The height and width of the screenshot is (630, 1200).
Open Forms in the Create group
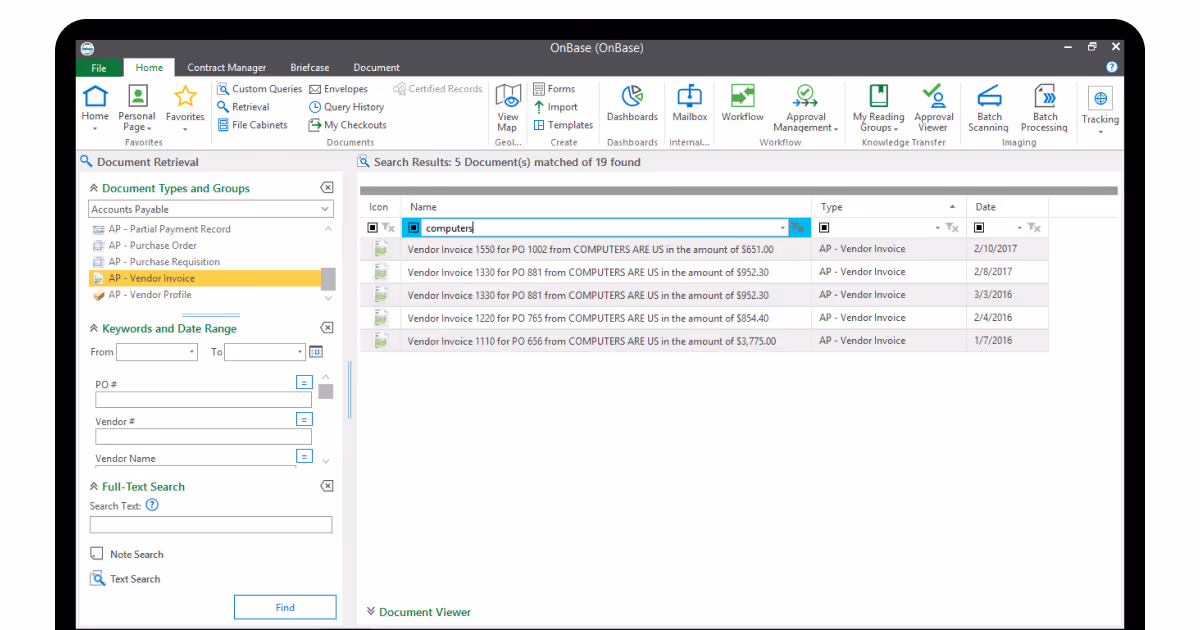tap(554, 89)
